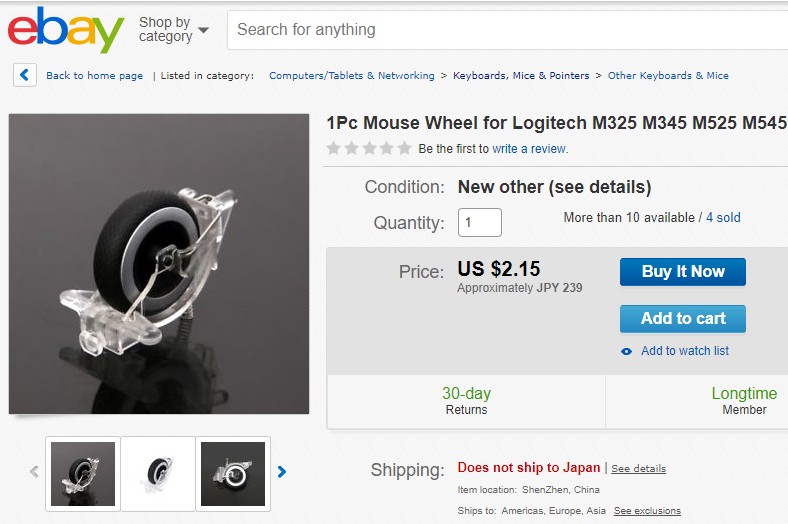Click See details shipping link
Screen dimensions: 788x524
(x=638, y=469)
